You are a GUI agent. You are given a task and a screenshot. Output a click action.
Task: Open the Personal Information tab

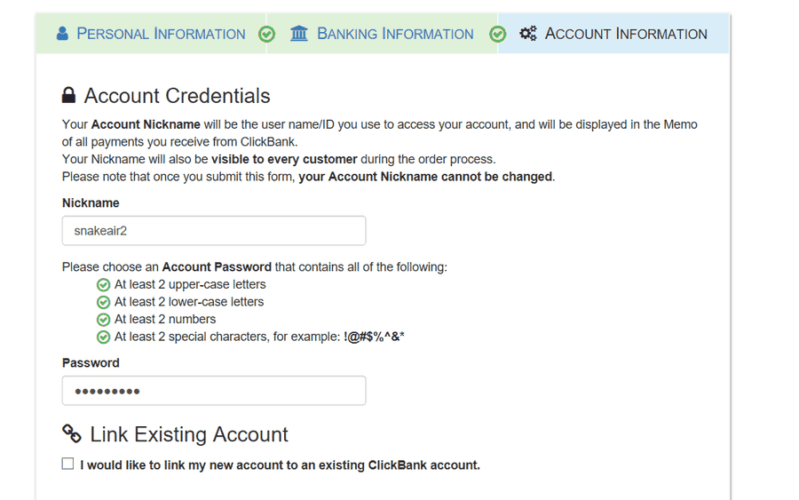pyautogui.click(x=160, y=34)
